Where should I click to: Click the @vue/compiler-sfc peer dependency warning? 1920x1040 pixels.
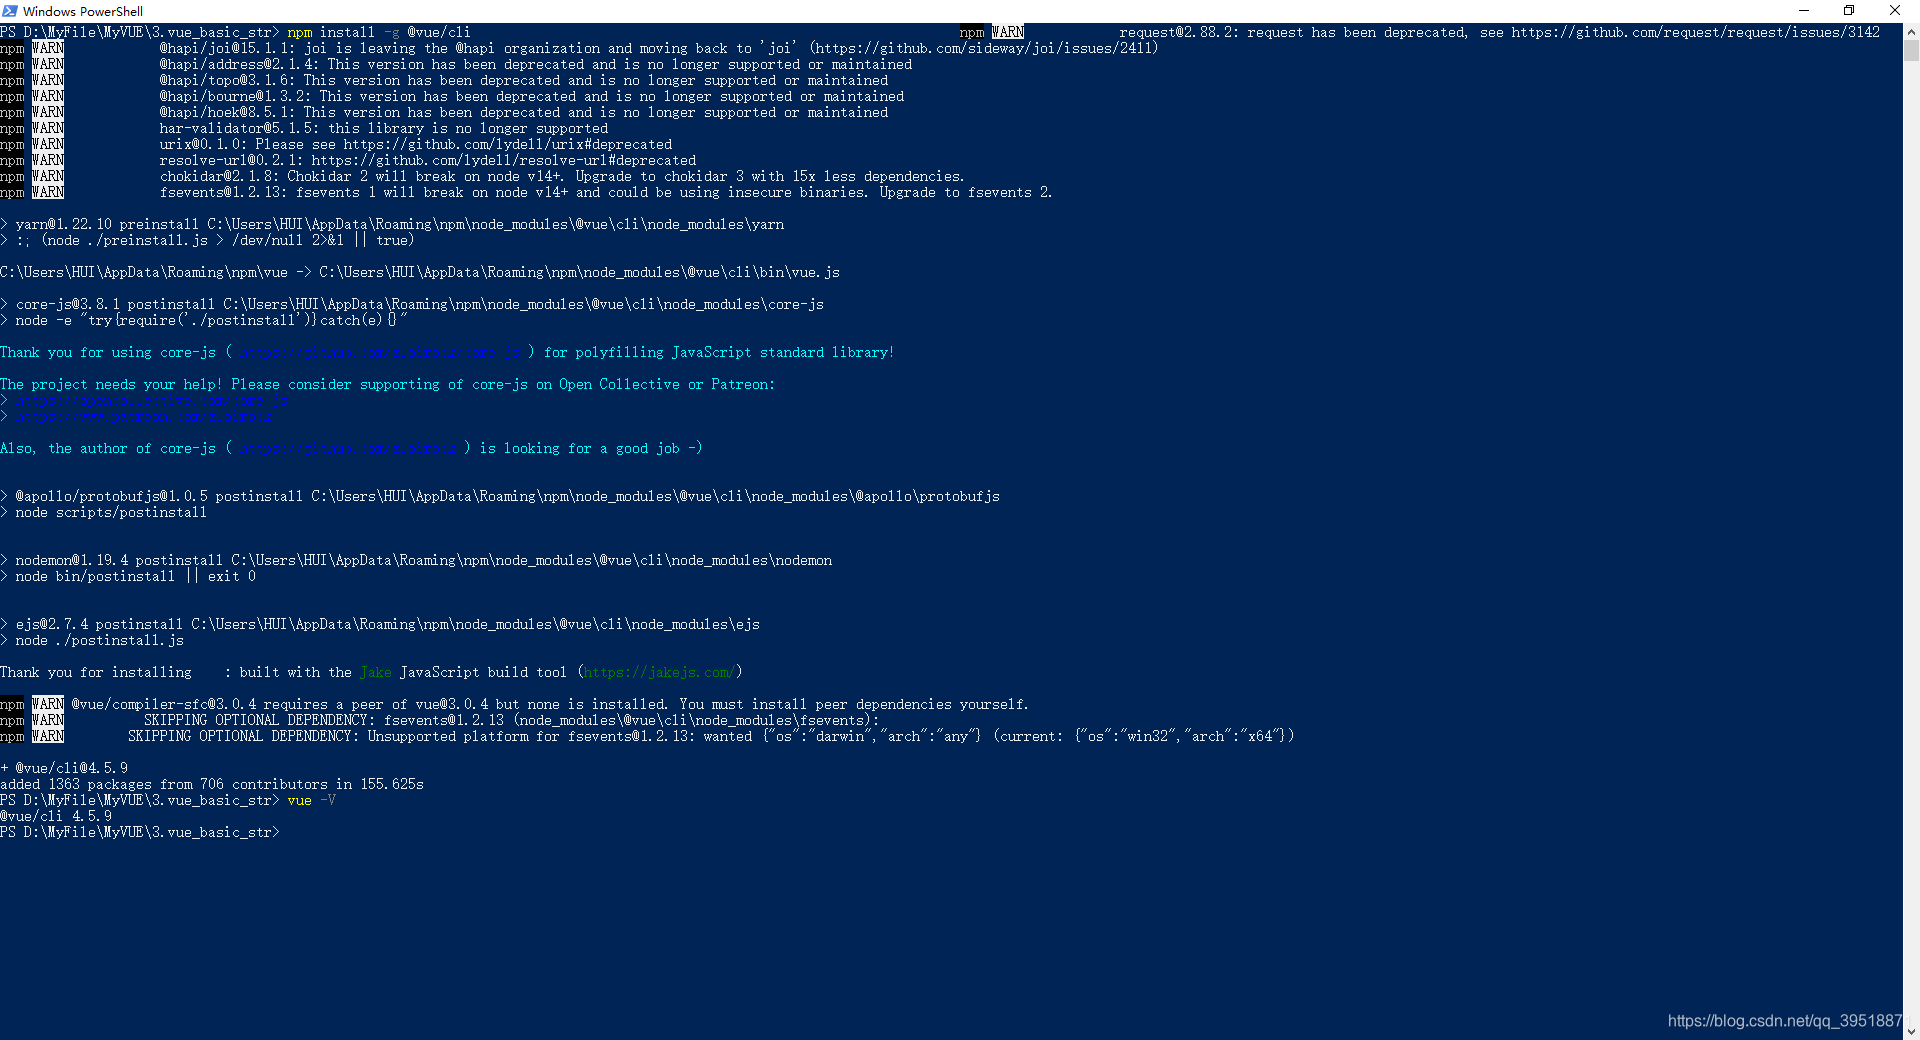tap(514, 704)
